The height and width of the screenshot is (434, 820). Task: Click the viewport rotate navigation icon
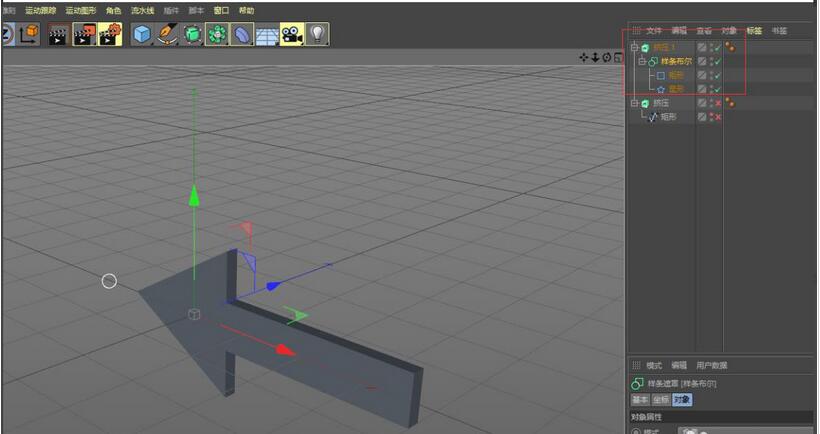tap(607, 57)
